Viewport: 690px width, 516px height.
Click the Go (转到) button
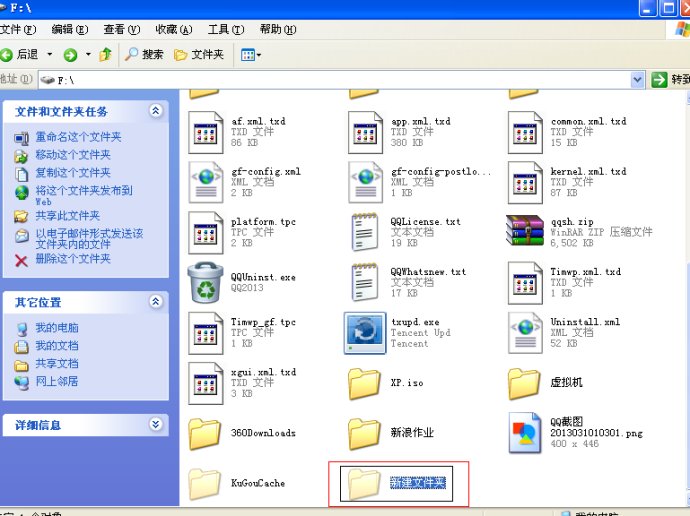[x=670, y=80]
